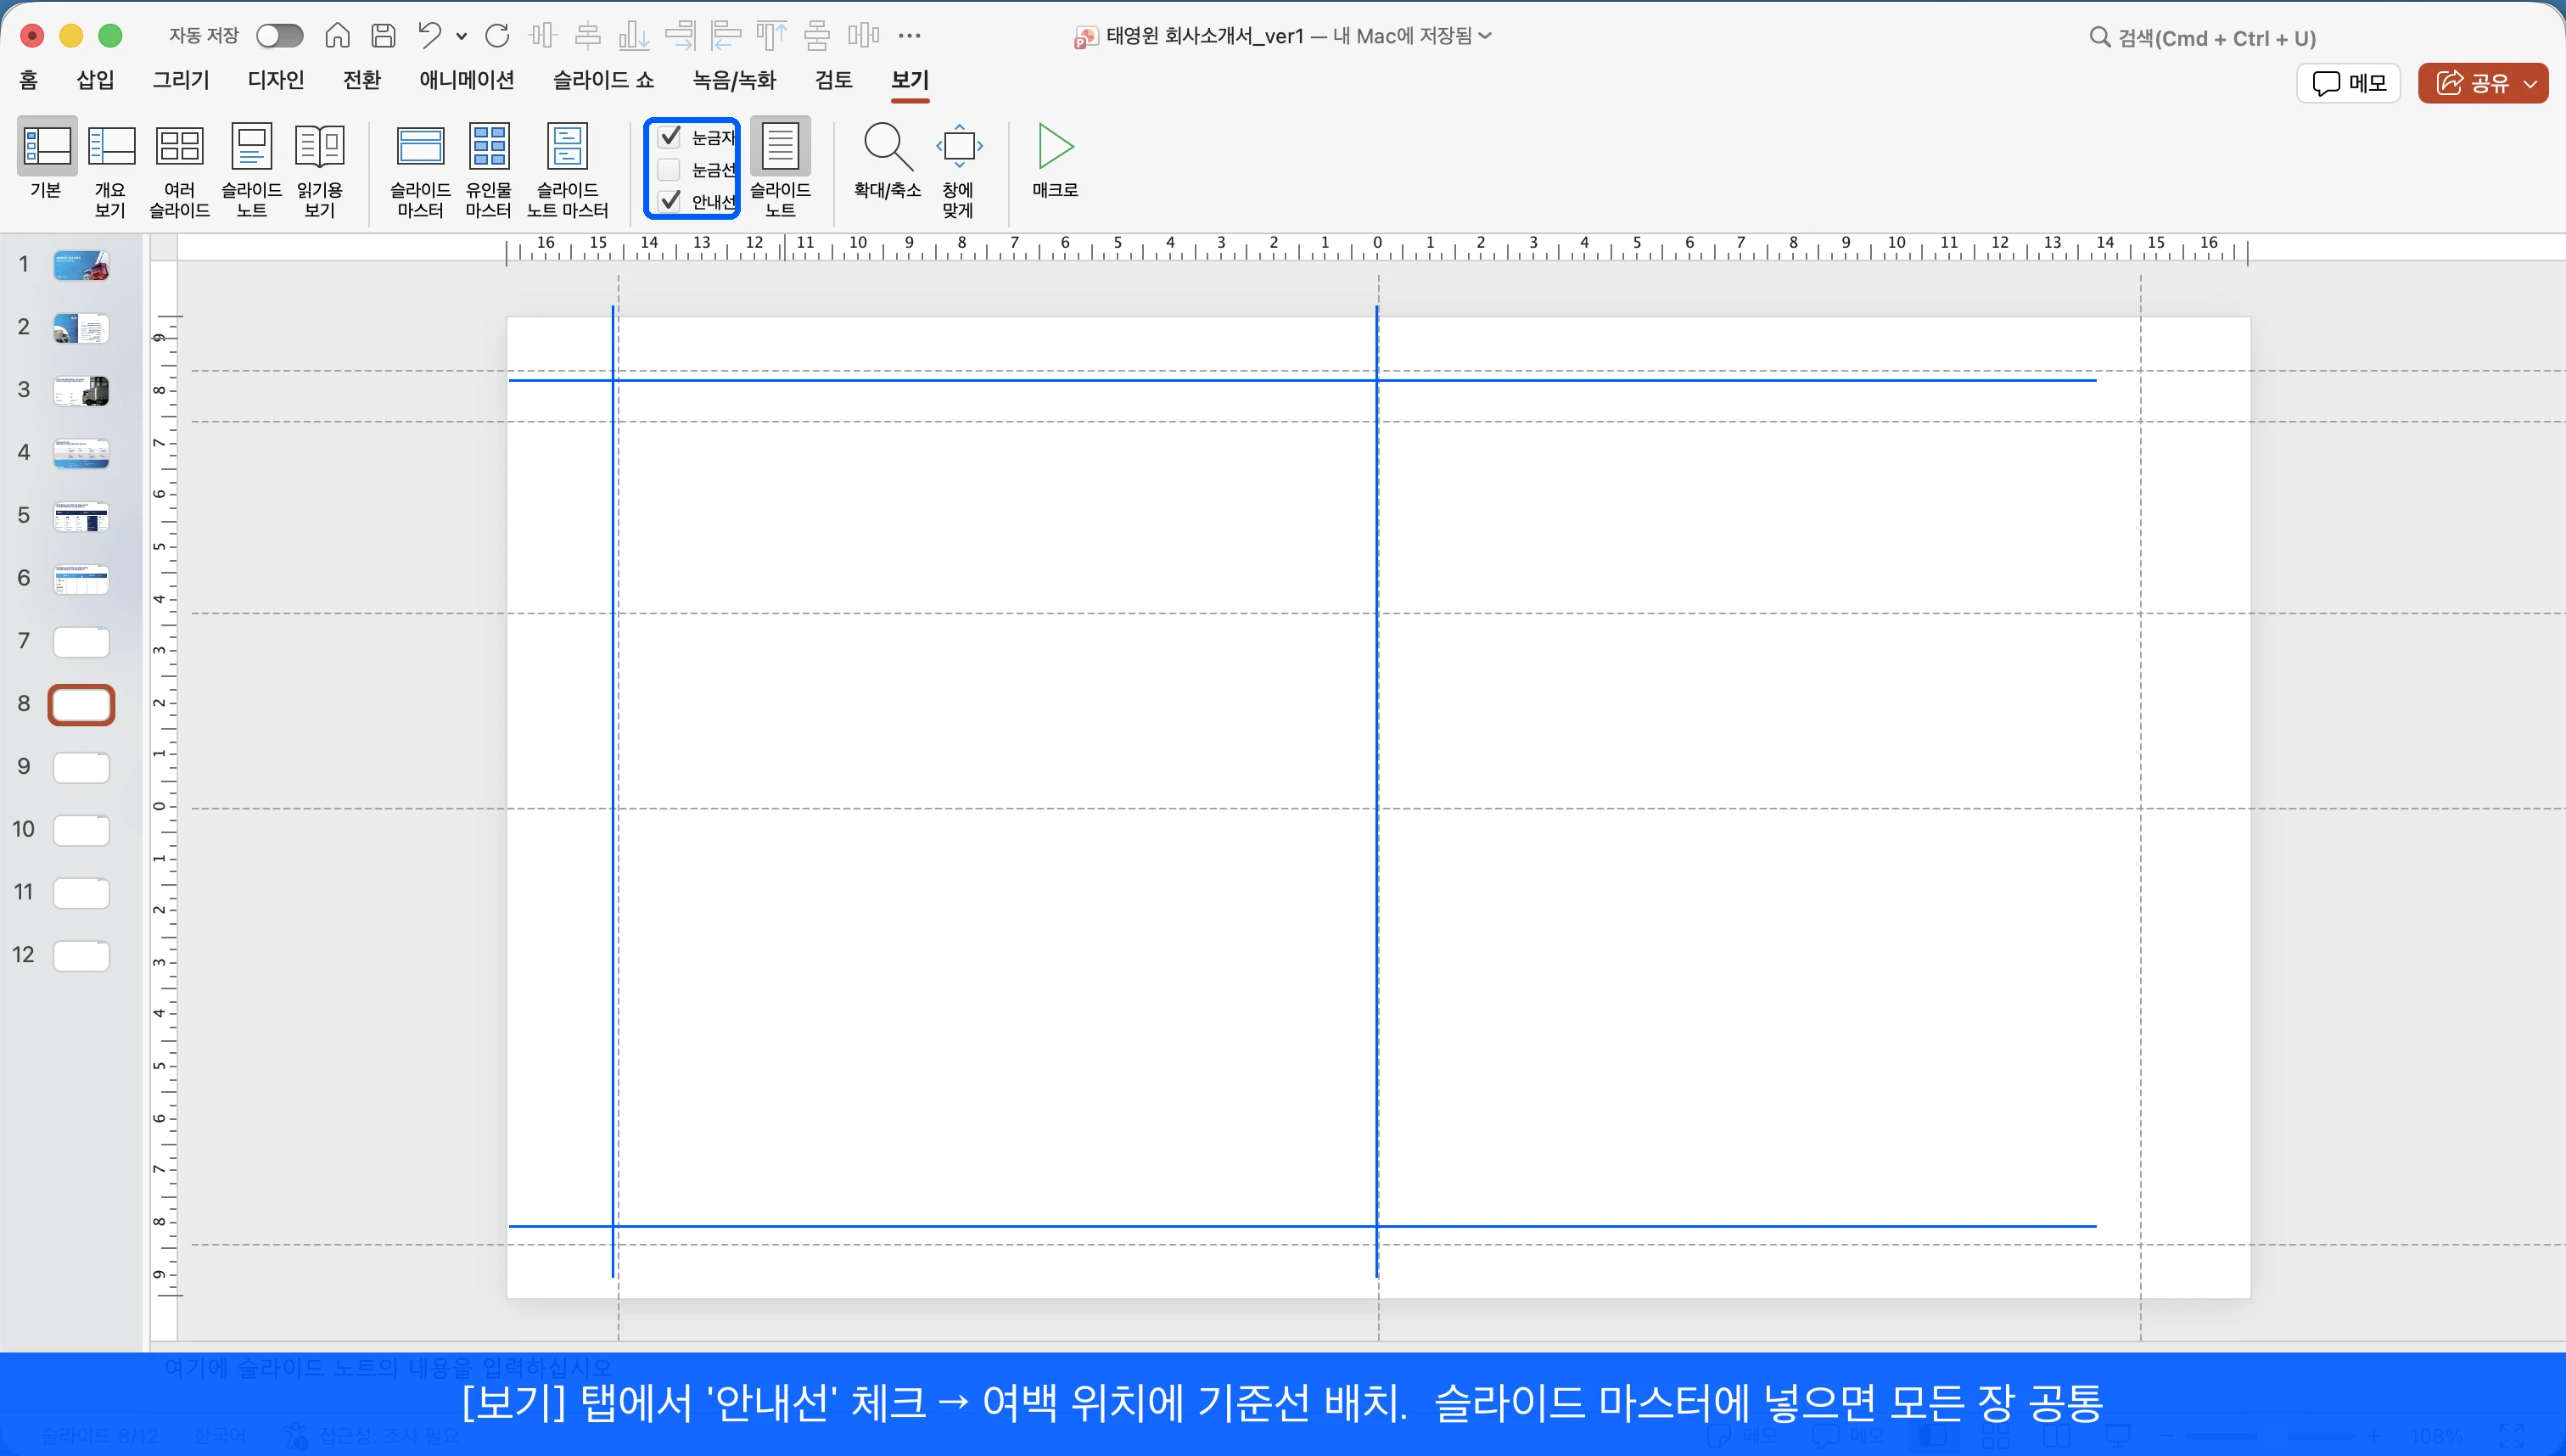Select slide 5 thumbnail
Image resolution: width=2566 pixels, height=1456 pixels.
pos(81,516)
